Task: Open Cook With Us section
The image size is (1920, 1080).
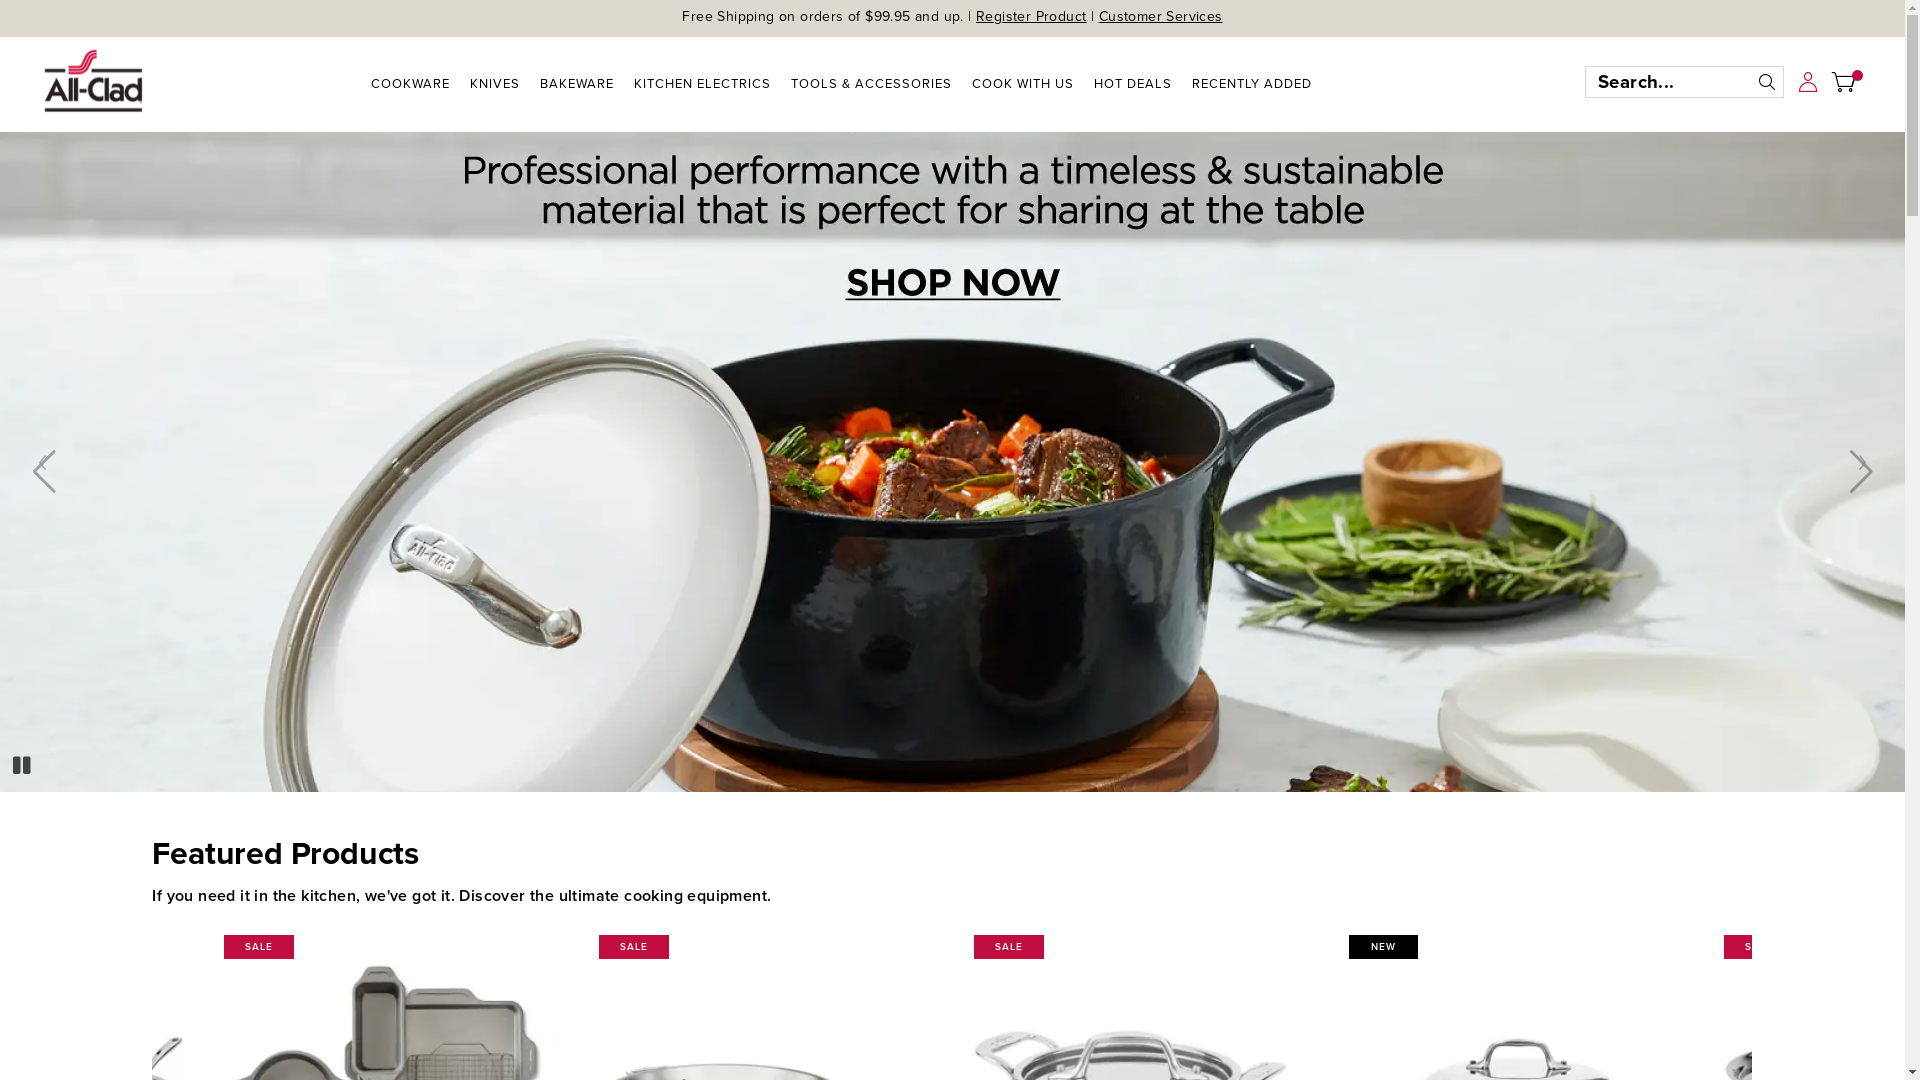Action: point(1023,84)
